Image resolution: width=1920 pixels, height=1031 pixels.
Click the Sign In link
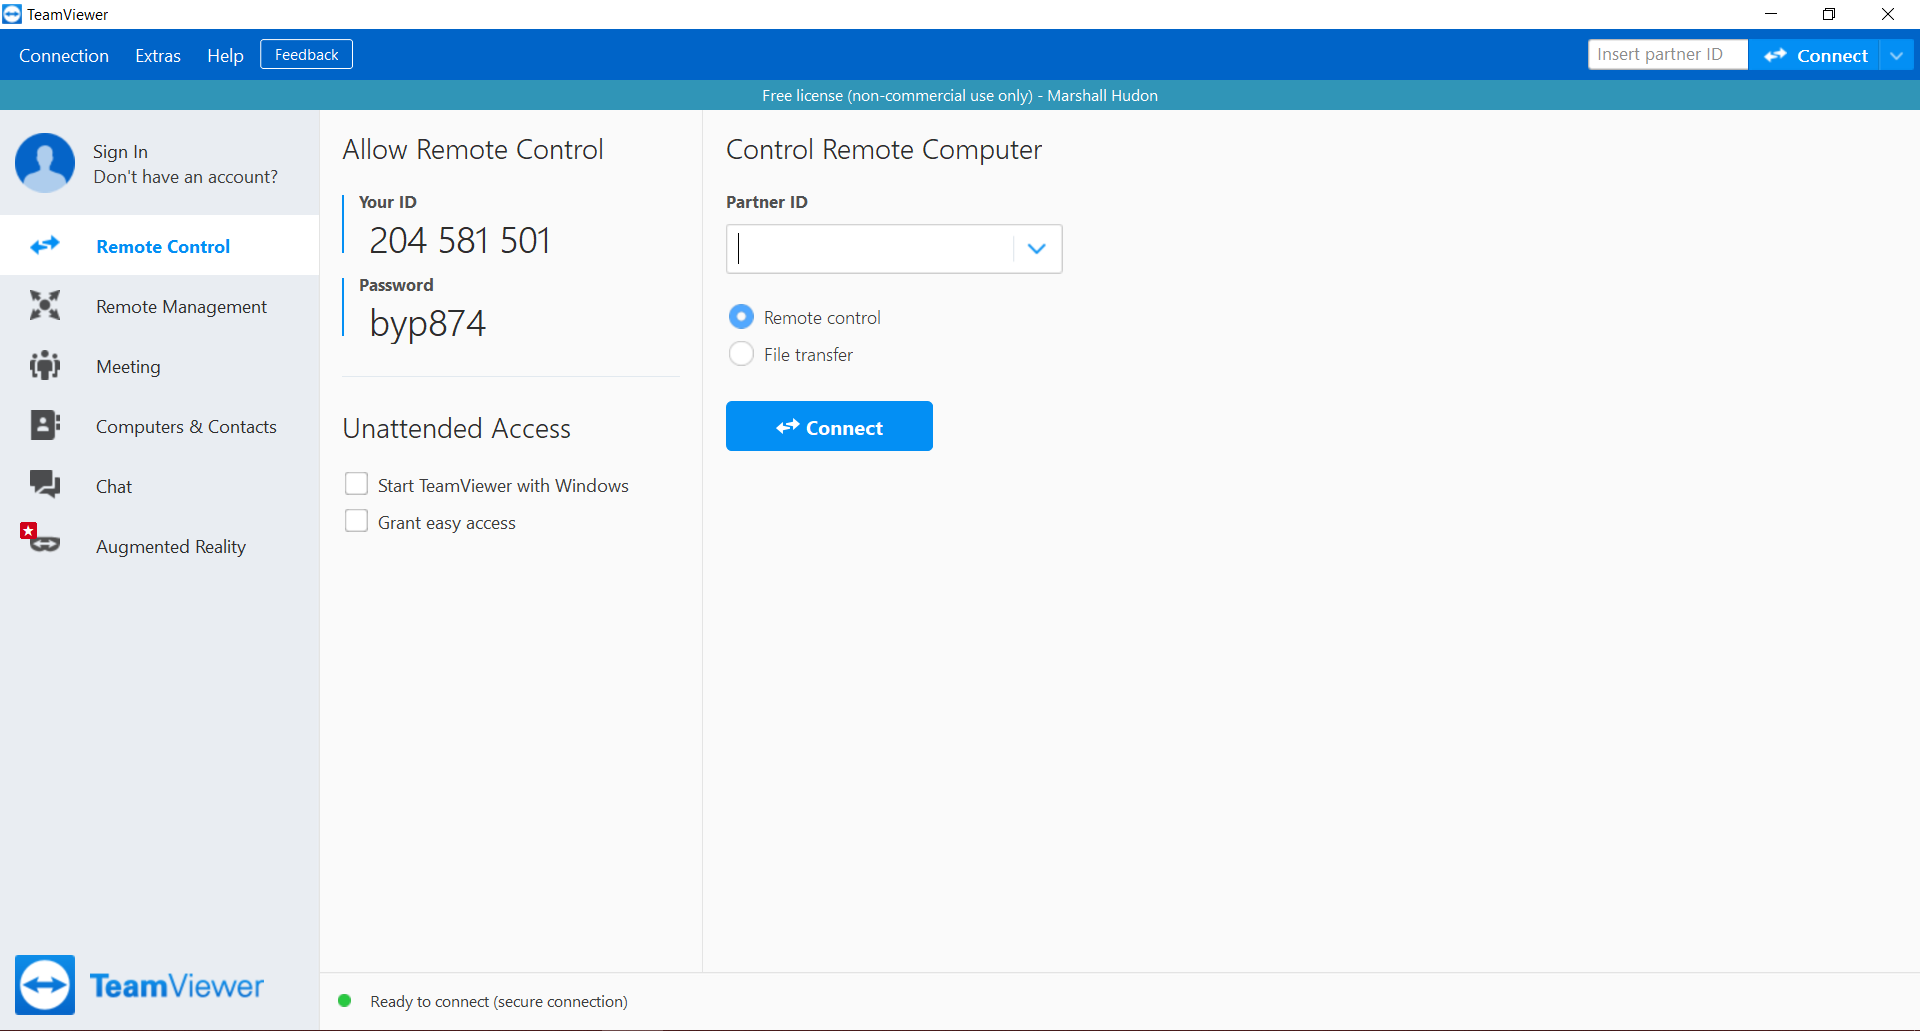click(120, 151)
